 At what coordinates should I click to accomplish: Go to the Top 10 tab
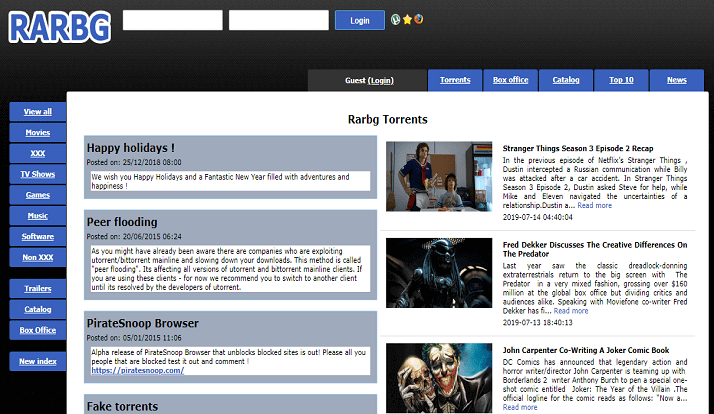click(621, 80)
